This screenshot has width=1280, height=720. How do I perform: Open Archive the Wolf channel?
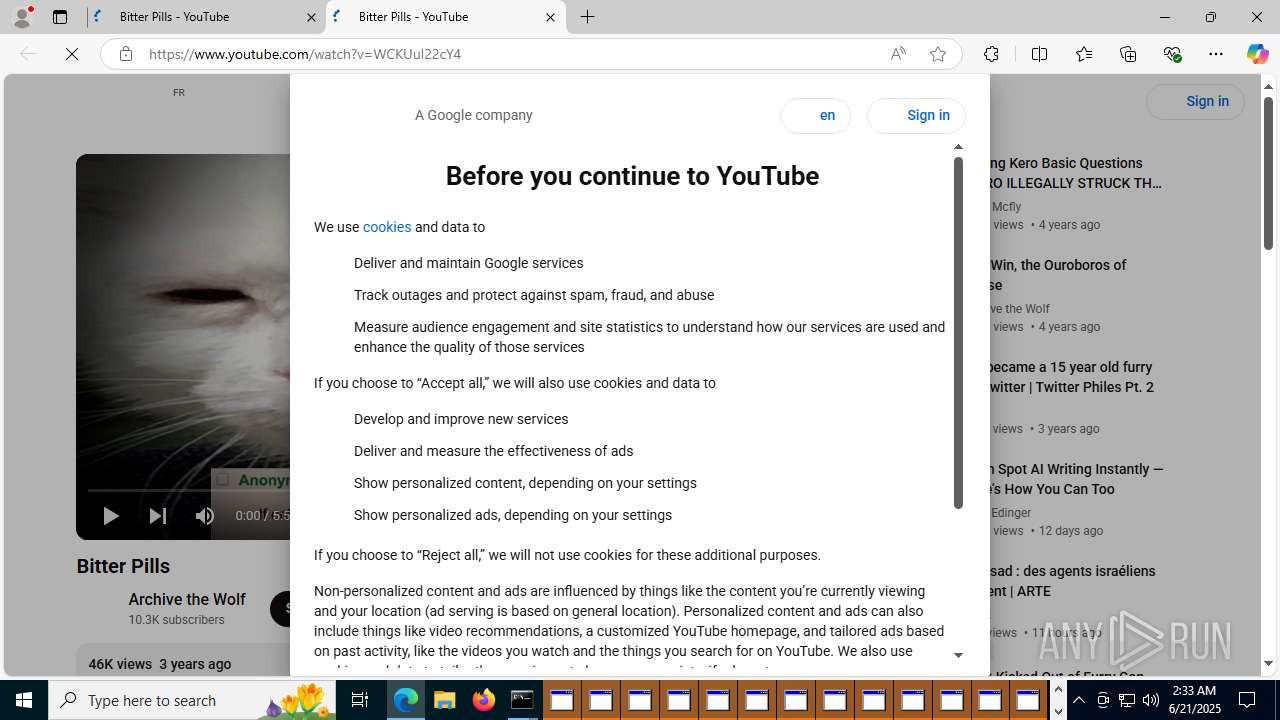(x=186, y=599)
